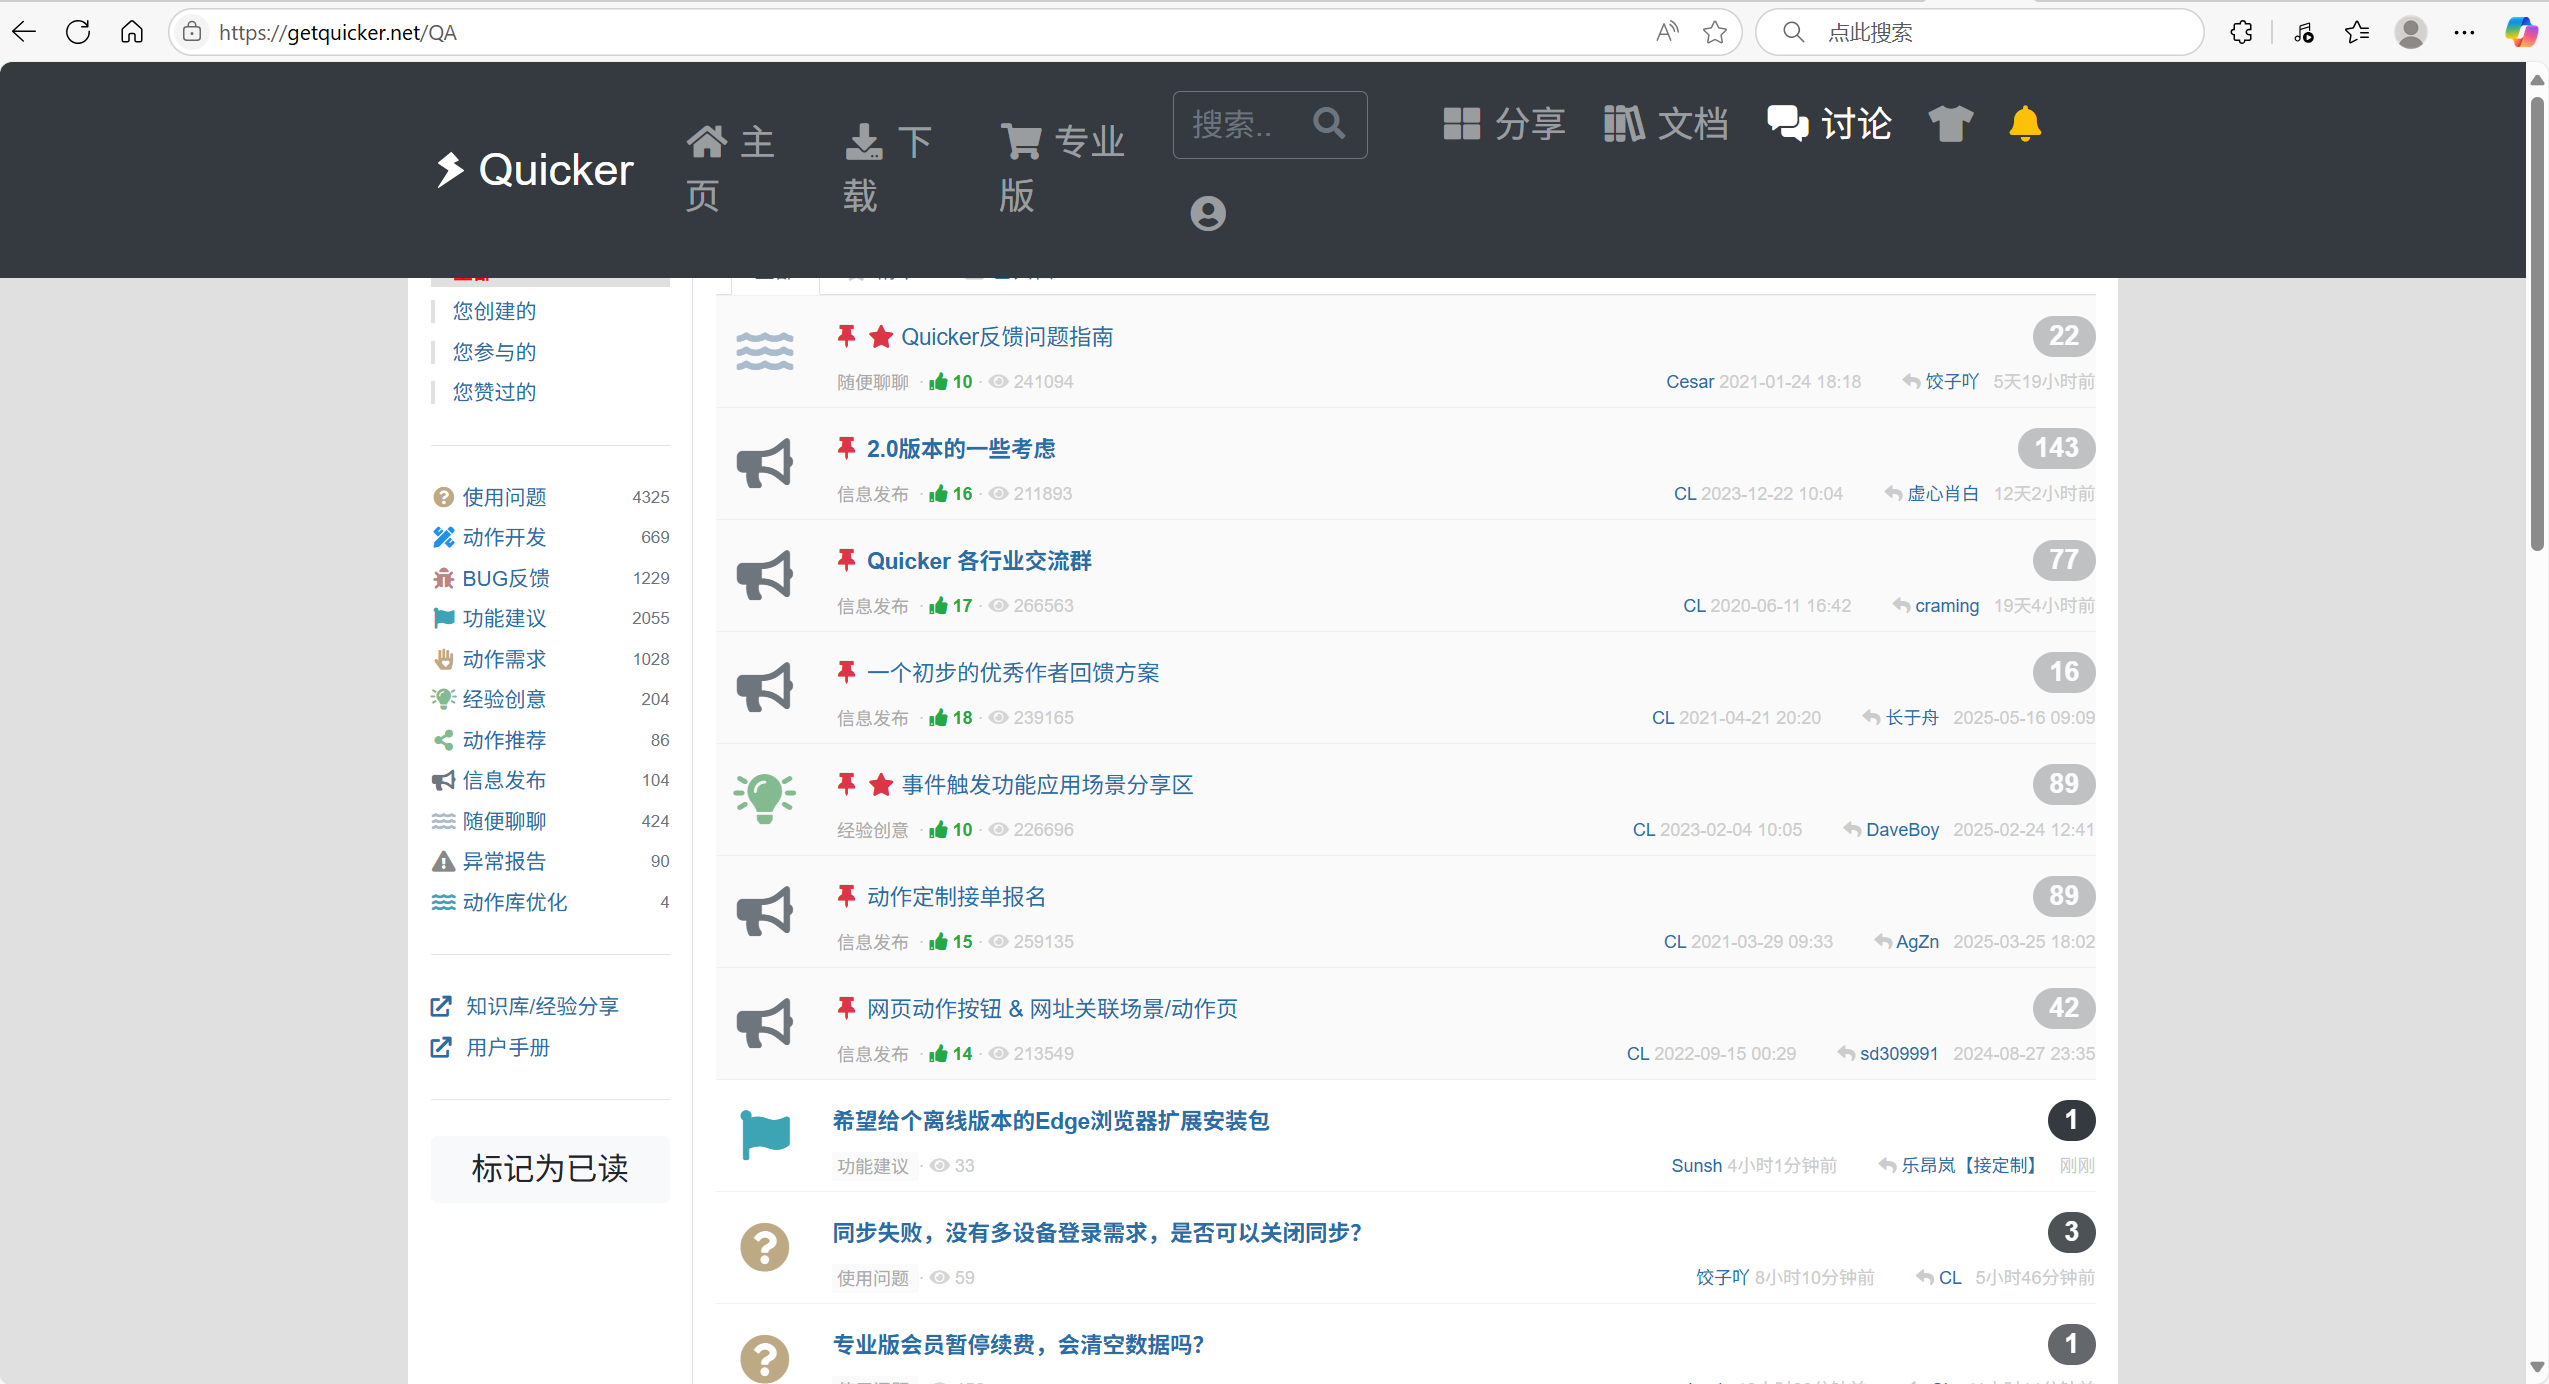Image resolution: width=2549 pixels, height=1384 pixels.
Task: Click megaphone icon beside 2.0版本的一些考虑
Action: coord(765,463)
